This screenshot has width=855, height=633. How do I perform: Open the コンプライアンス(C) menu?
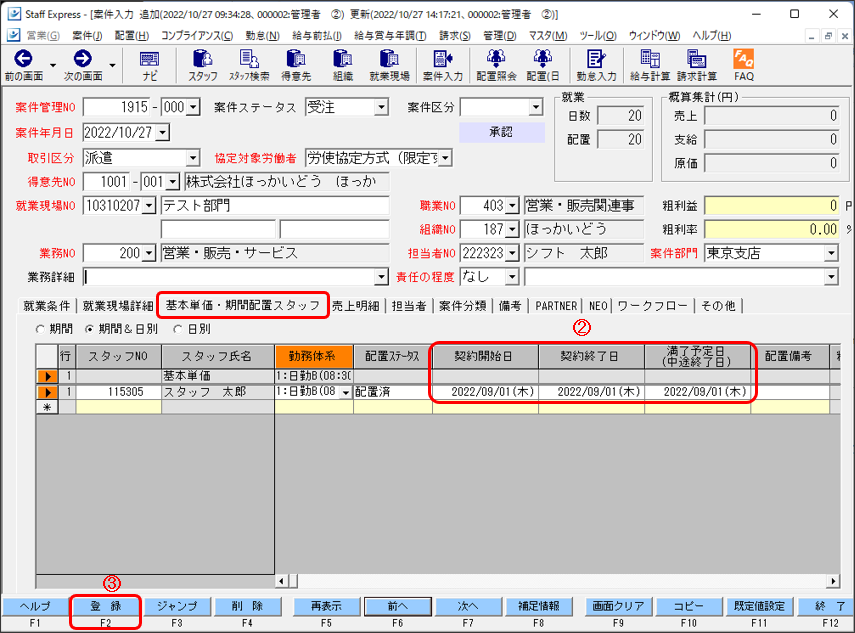point(197,35)
